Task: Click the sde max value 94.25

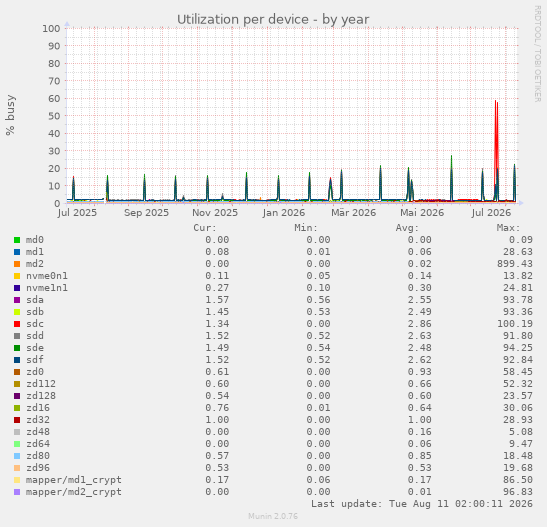Action: coord(518,348)
